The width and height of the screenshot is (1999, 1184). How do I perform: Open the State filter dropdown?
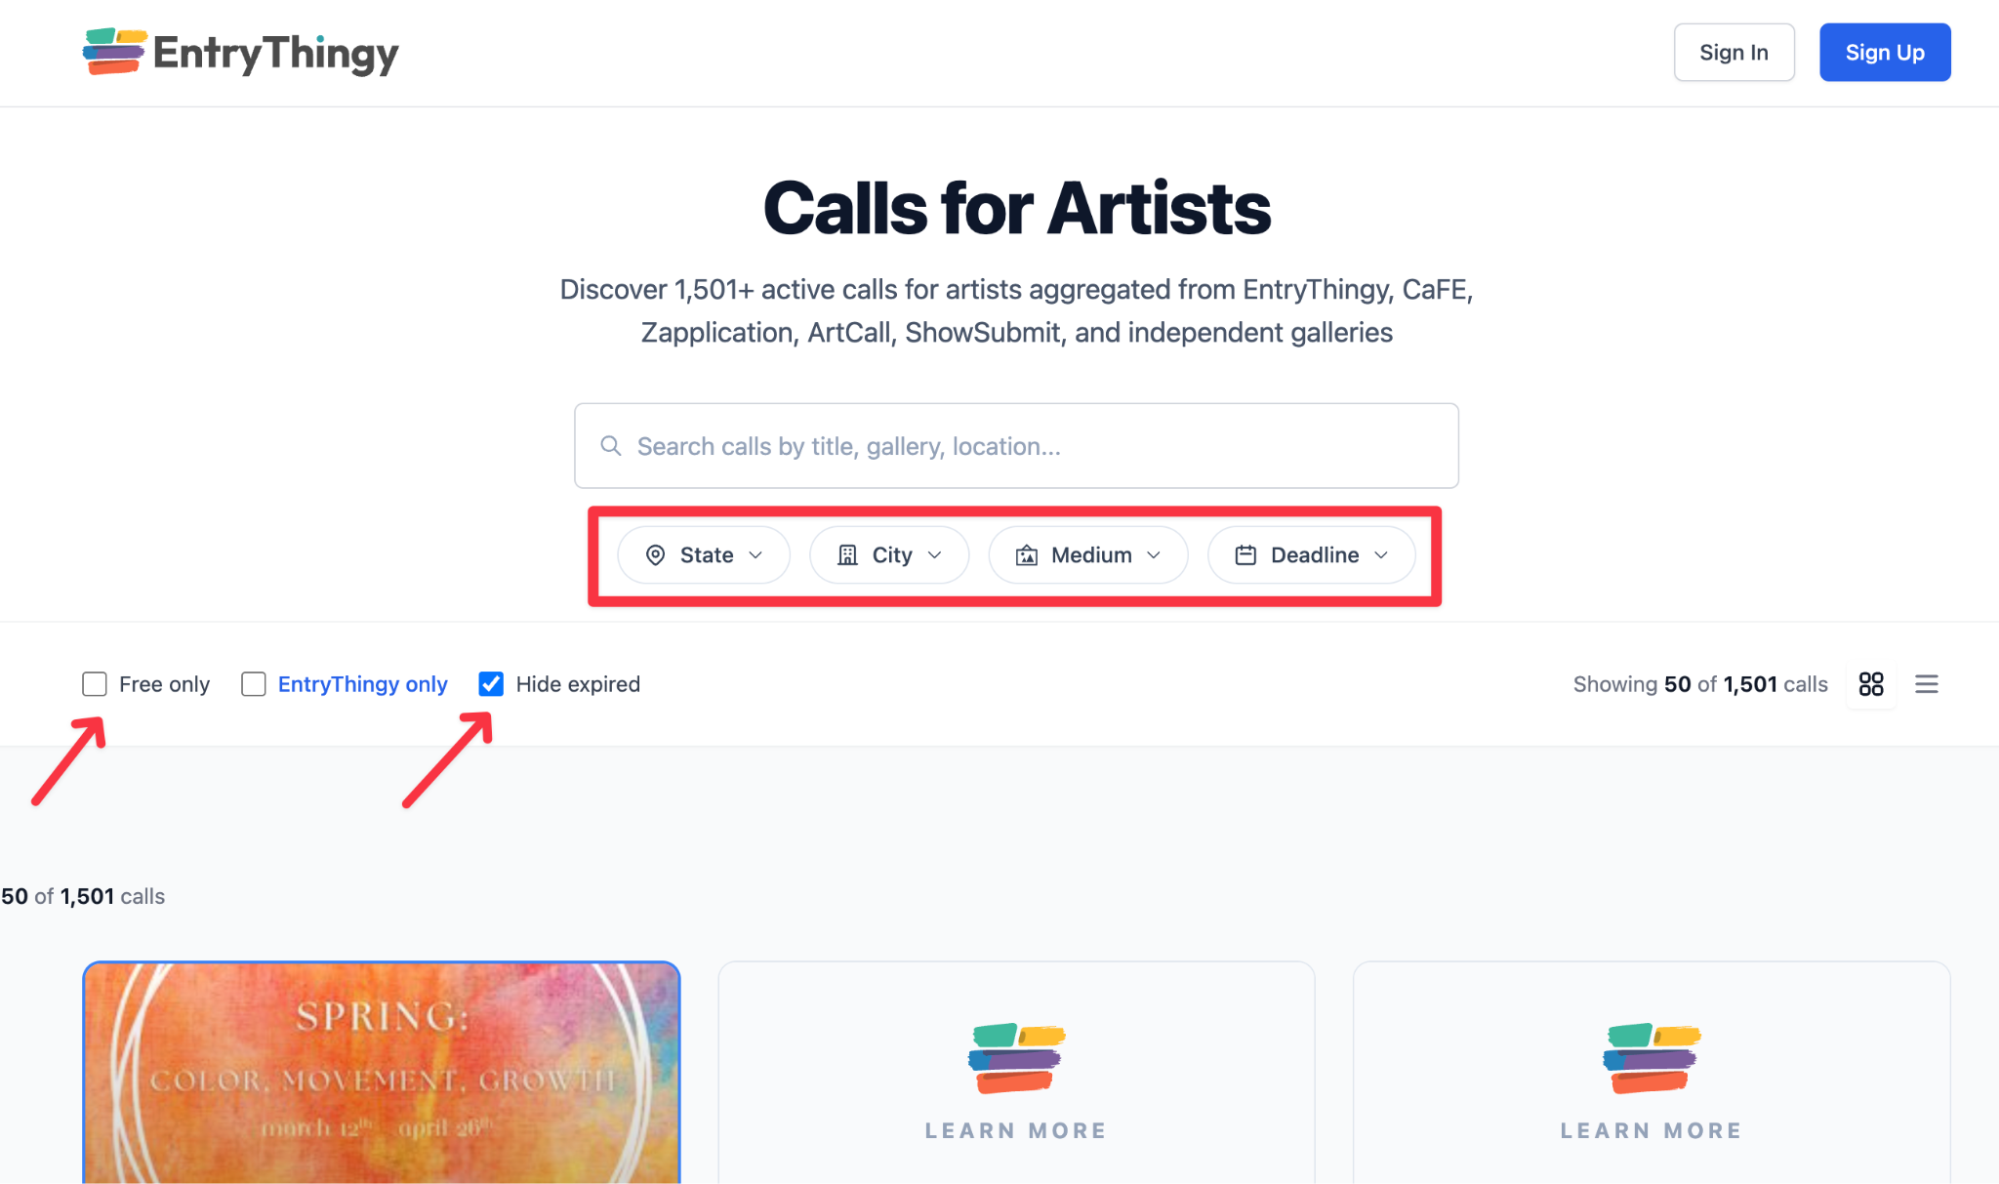[x=703, y=554]
